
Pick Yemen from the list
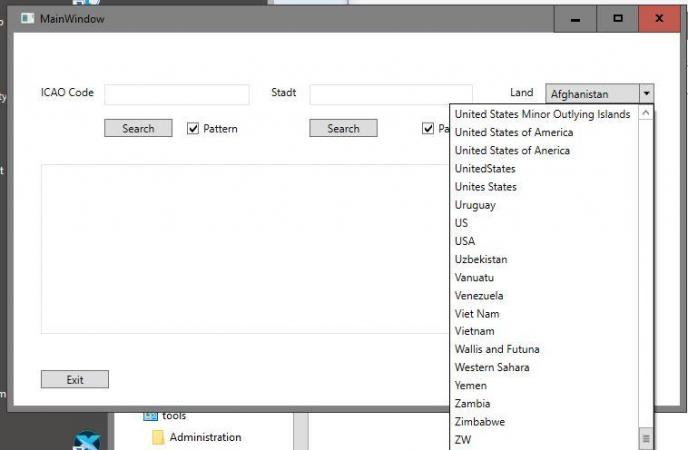(471, 386)
